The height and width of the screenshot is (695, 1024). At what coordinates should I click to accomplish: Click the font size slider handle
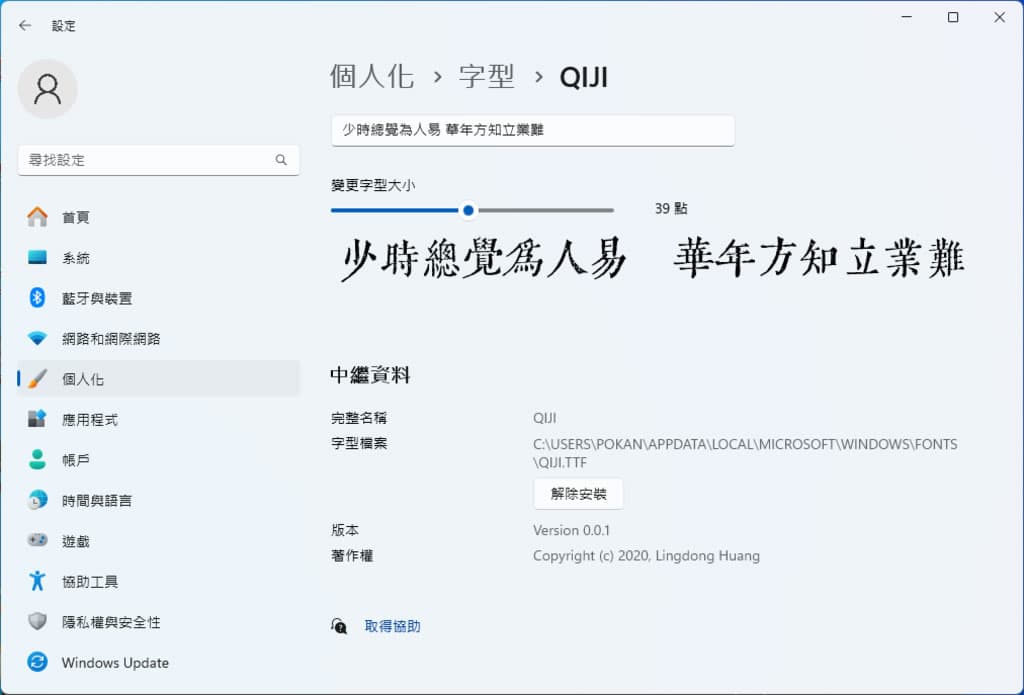pos(468,210)
